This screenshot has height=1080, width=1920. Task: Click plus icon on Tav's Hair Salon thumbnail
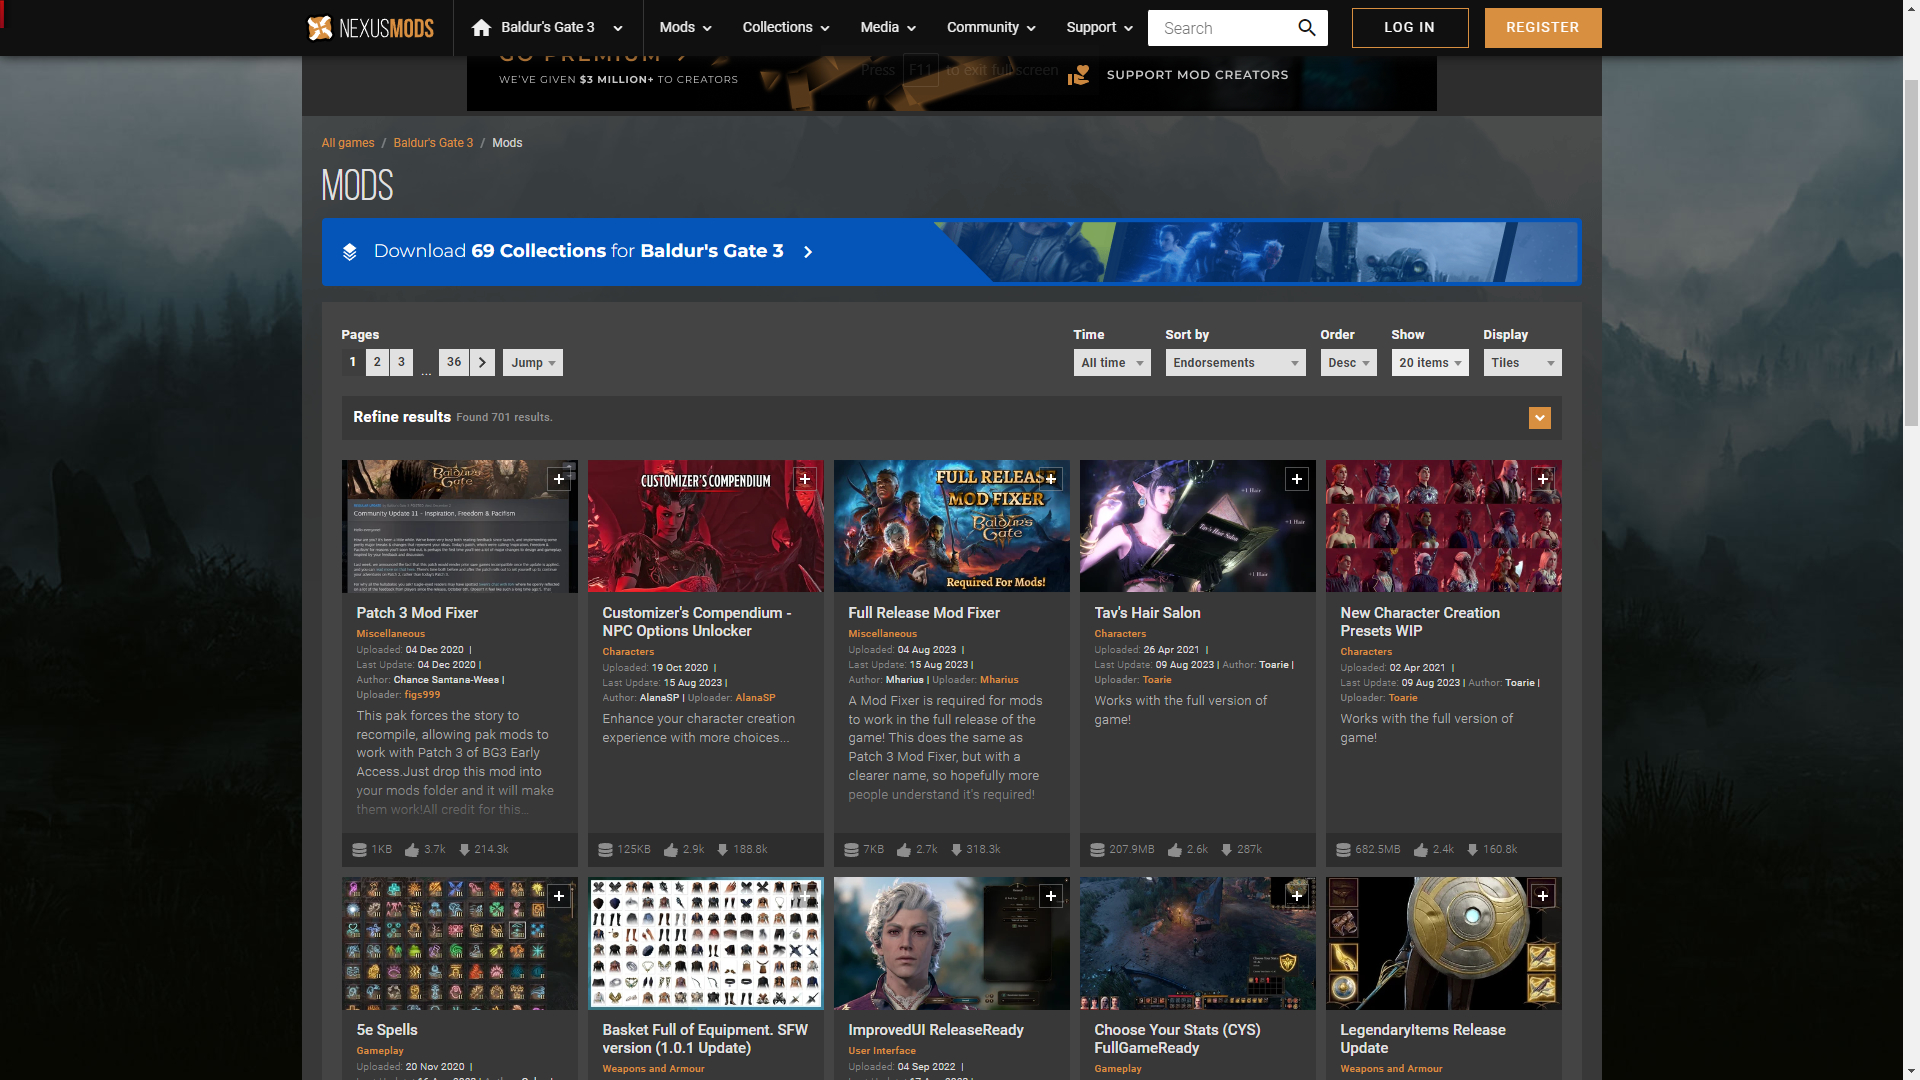[x=1297, y=480]
